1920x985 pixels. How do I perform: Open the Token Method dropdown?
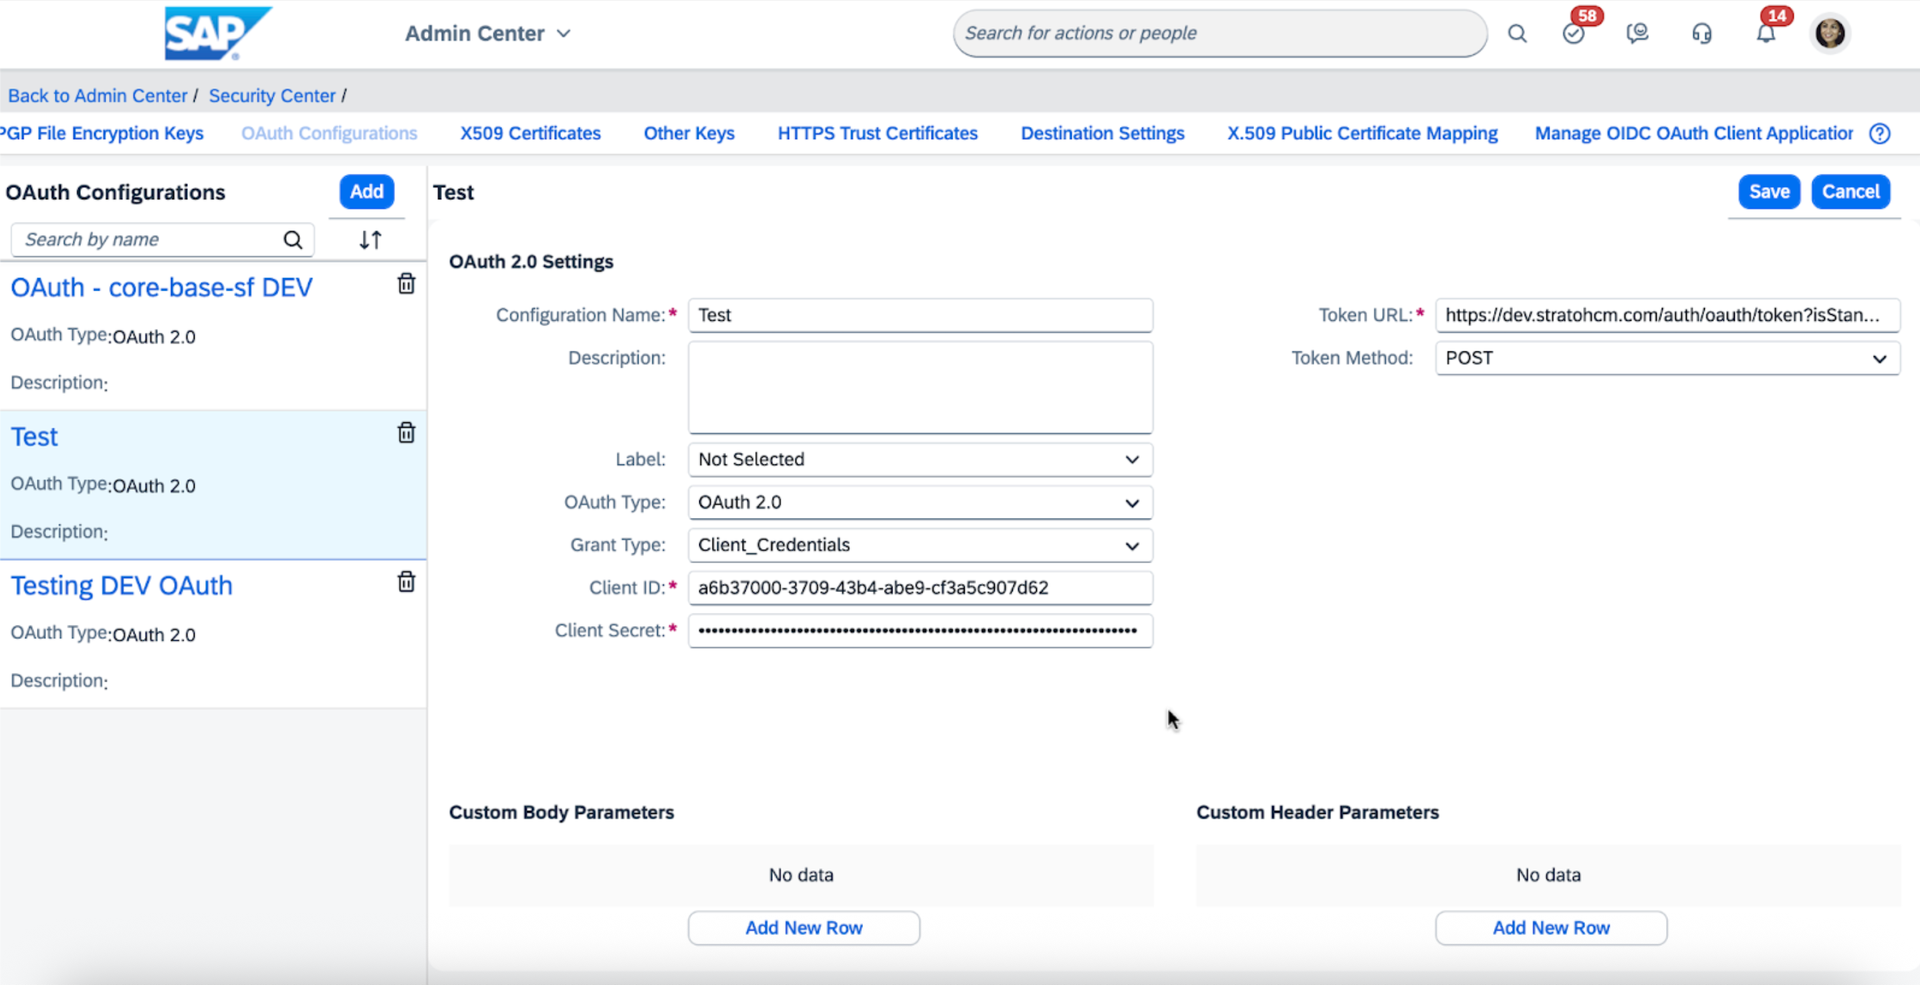tap(1666, 359)
